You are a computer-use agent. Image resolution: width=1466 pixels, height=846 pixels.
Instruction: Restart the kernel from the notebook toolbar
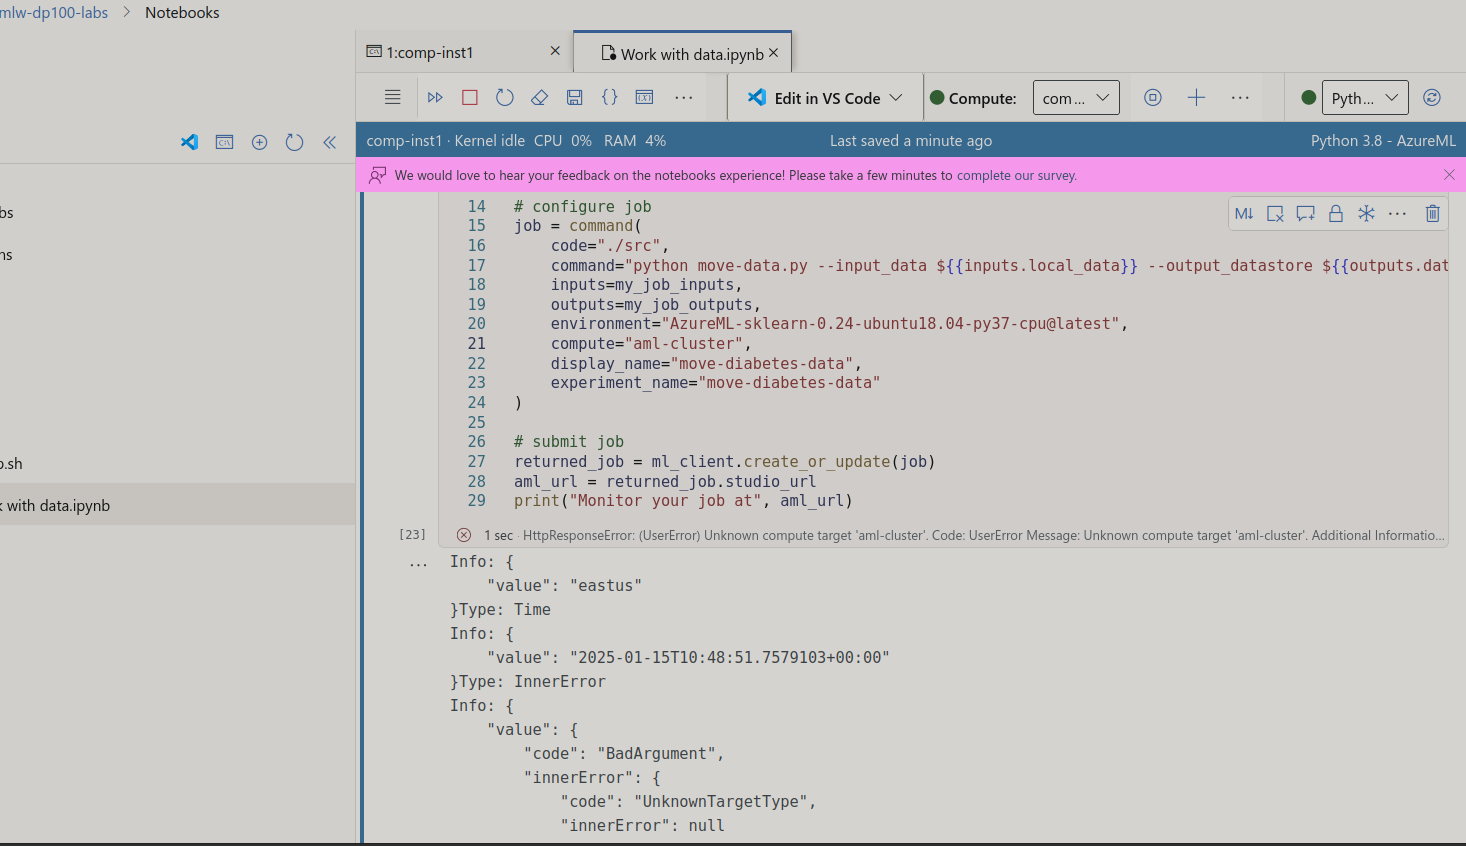tap(505, 97)
